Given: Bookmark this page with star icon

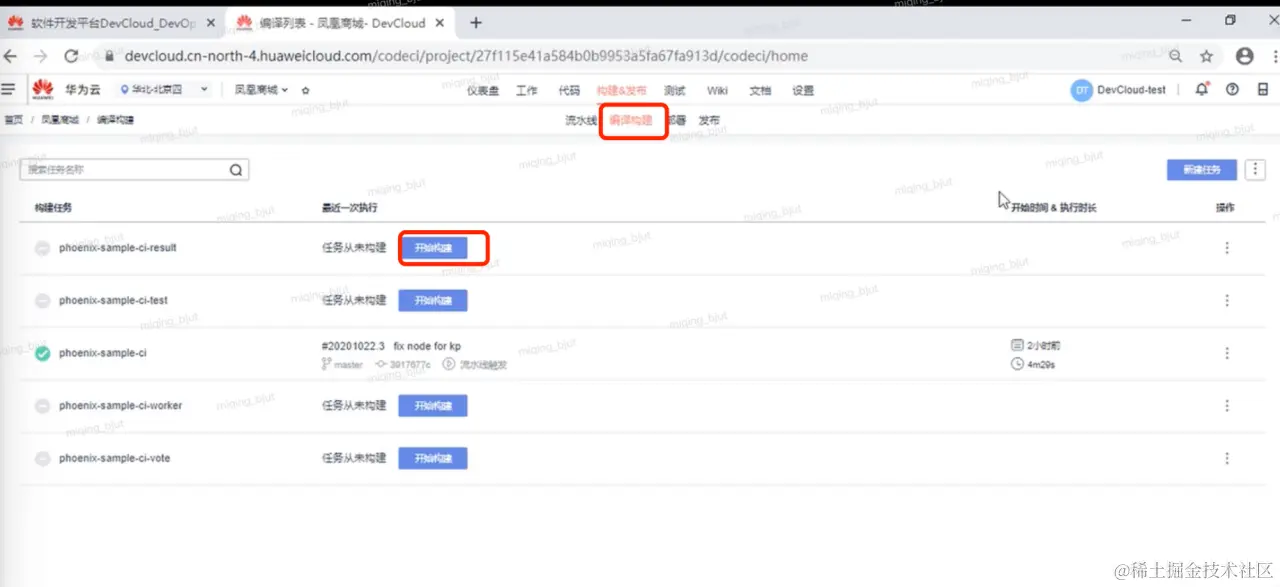Looking at the screenshot, I should pos(1206,56).
